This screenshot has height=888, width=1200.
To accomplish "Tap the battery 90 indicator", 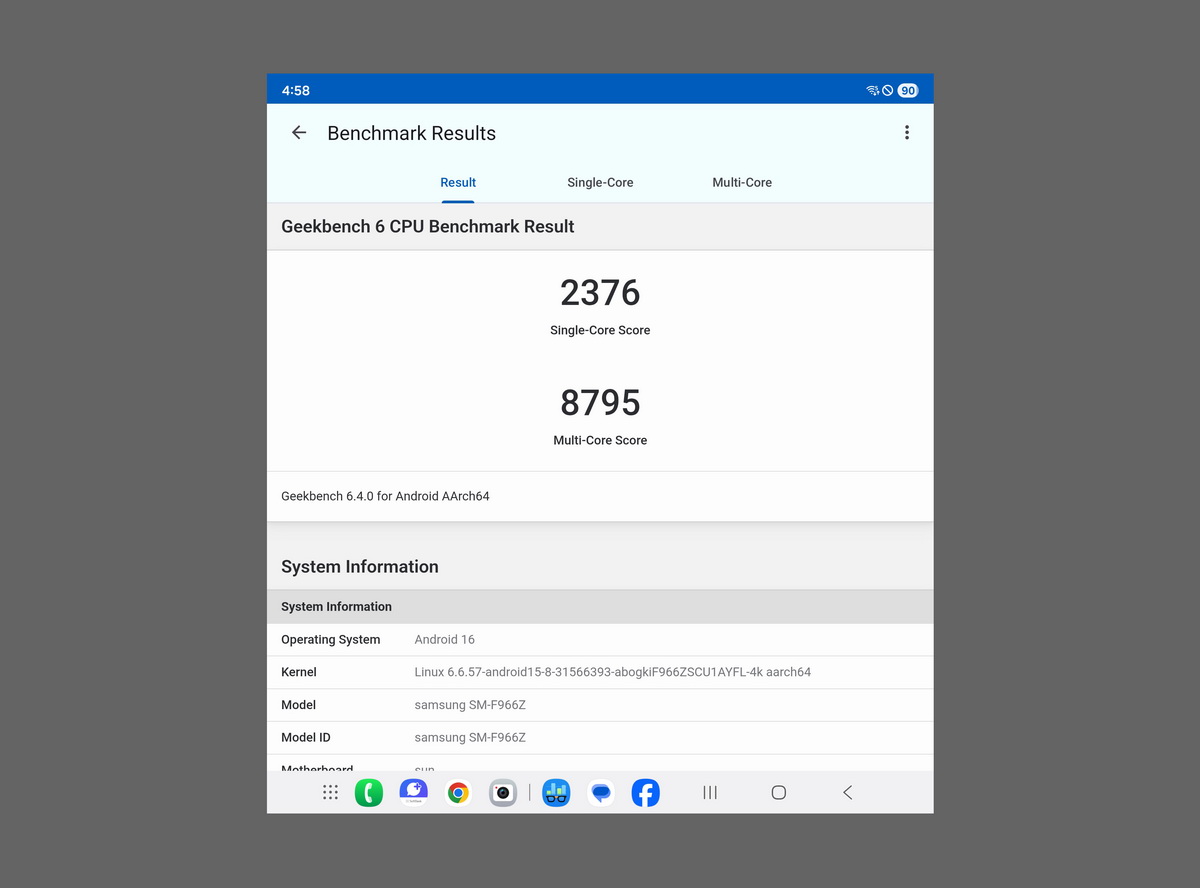I will point(907,90).
